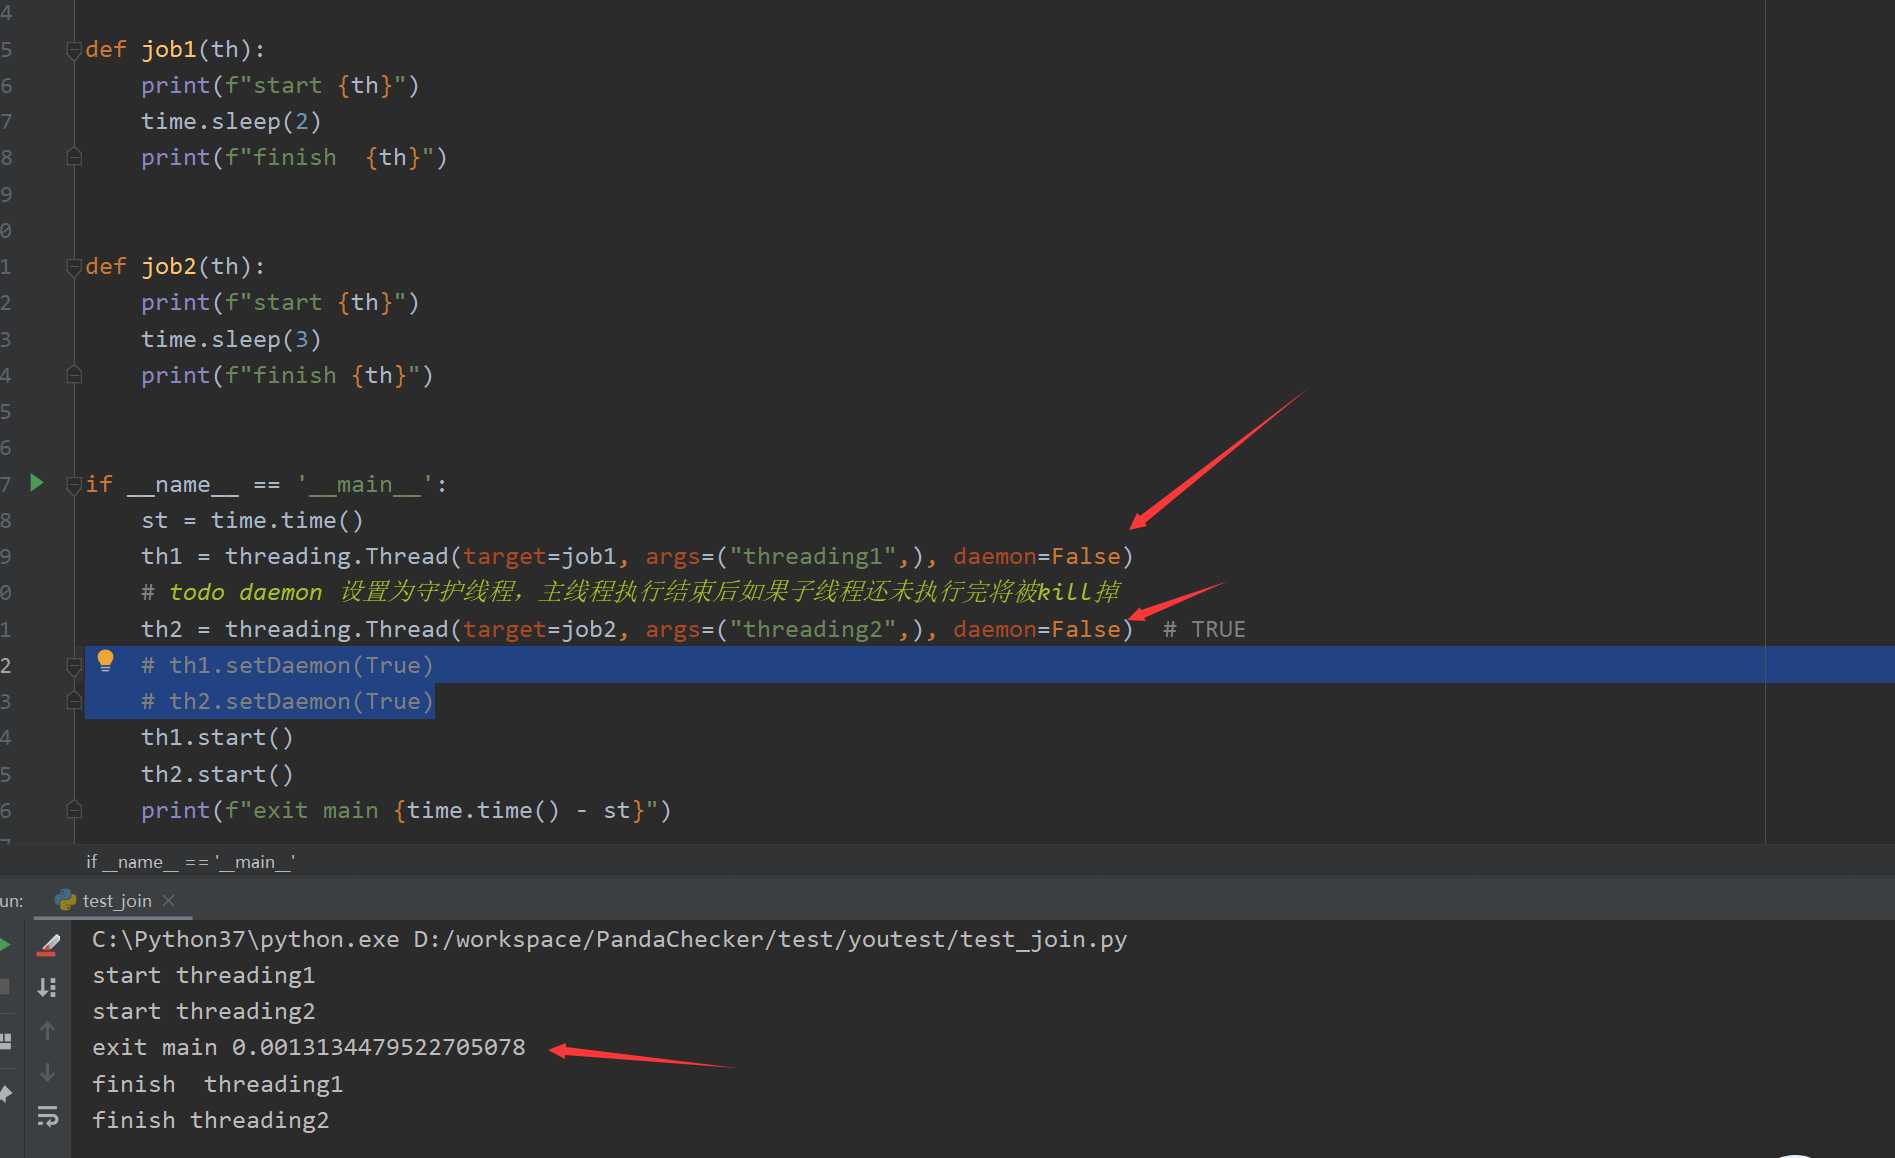Click 'start threading2' console output
Image resolution: width=1895 pixels, height=1158 pixels.
click(203, 1011)
